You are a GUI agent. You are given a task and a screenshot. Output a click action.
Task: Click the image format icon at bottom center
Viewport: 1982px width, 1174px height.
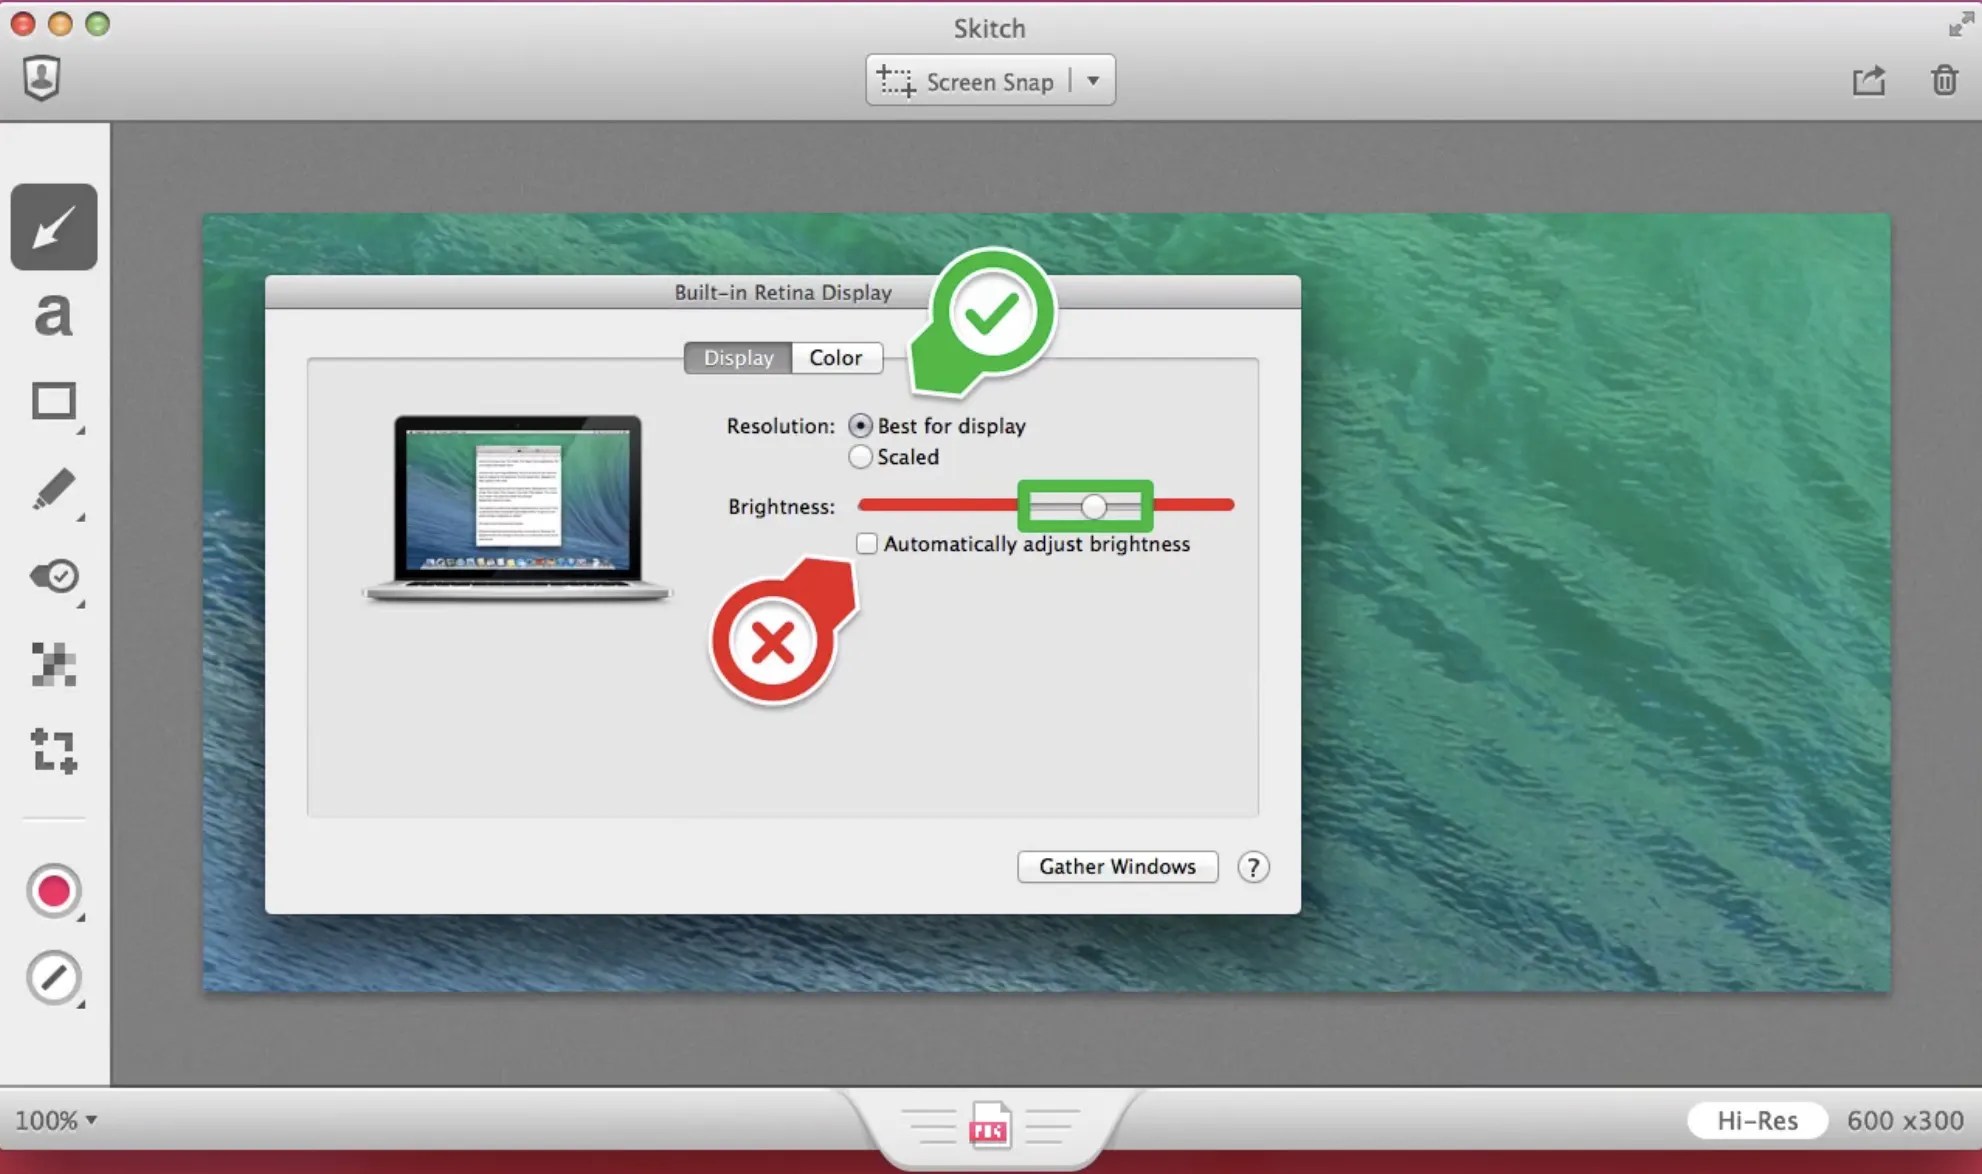click(990, 1124)
